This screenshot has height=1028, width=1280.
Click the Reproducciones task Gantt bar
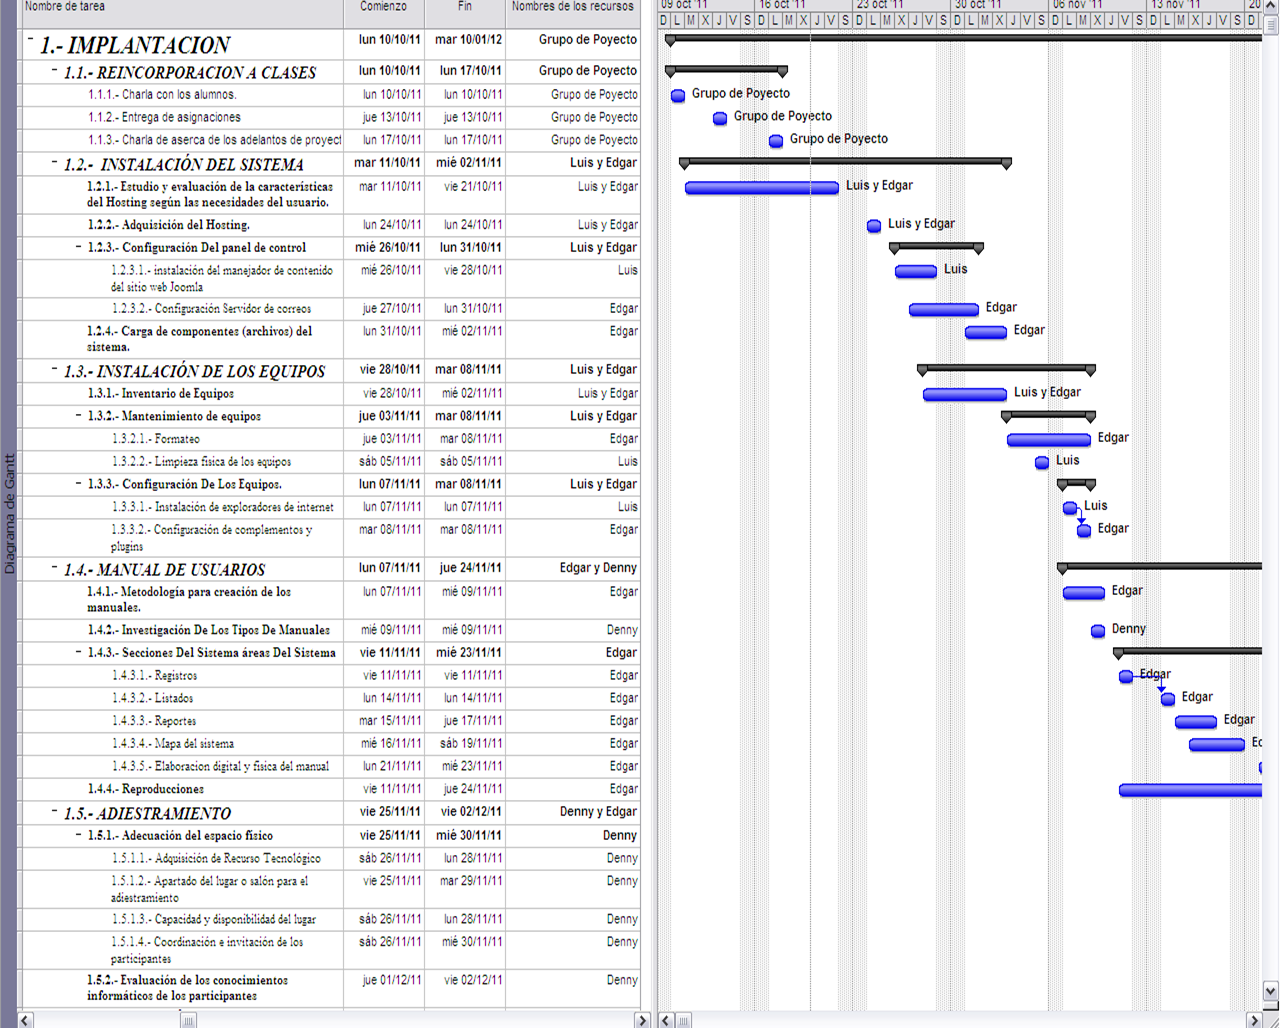1190,790
